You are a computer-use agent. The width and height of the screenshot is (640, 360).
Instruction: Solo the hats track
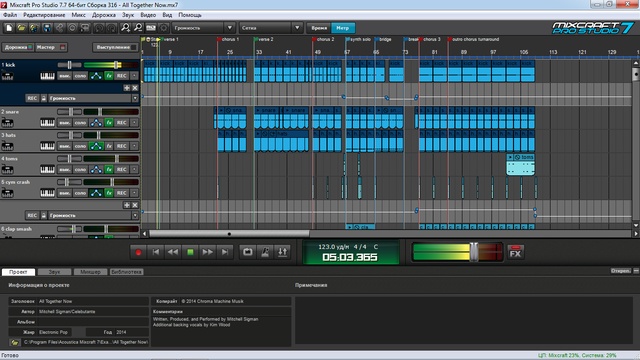[80, 146]
